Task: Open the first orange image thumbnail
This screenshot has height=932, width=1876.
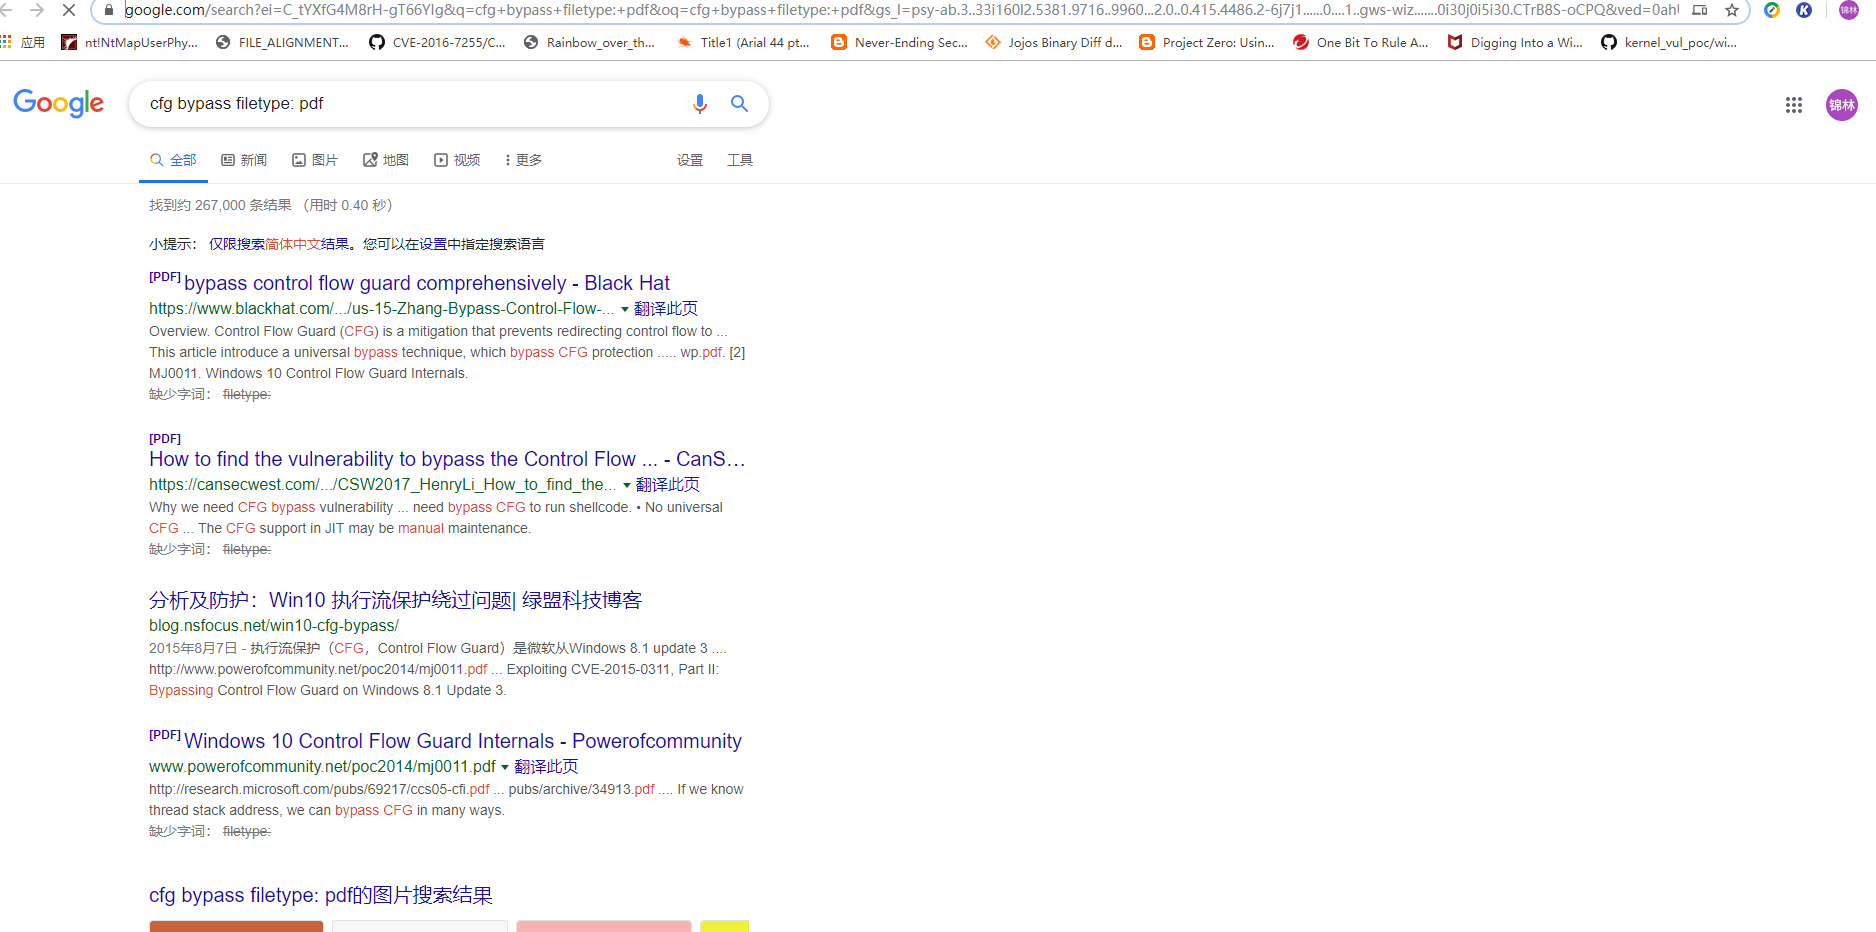Action: click(x=236, y=926)
